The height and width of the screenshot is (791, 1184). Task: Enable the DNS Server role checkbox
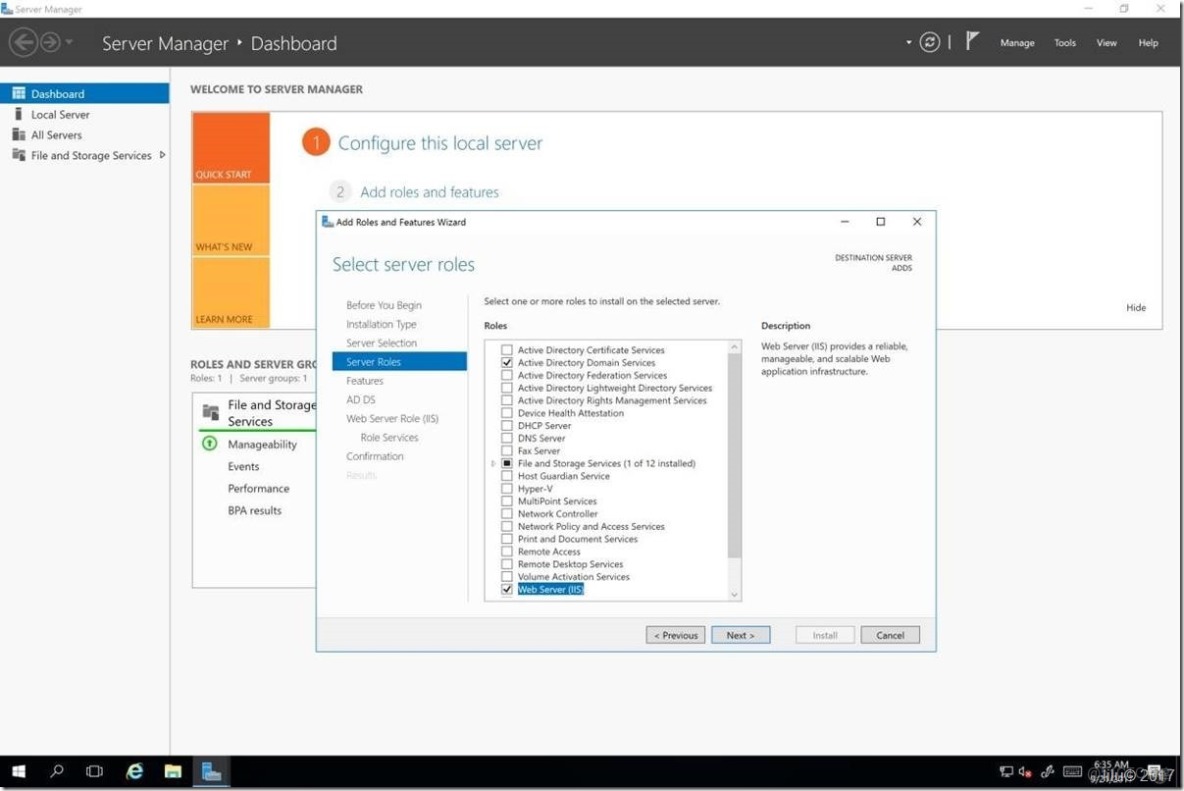click(x=507, y=438)
